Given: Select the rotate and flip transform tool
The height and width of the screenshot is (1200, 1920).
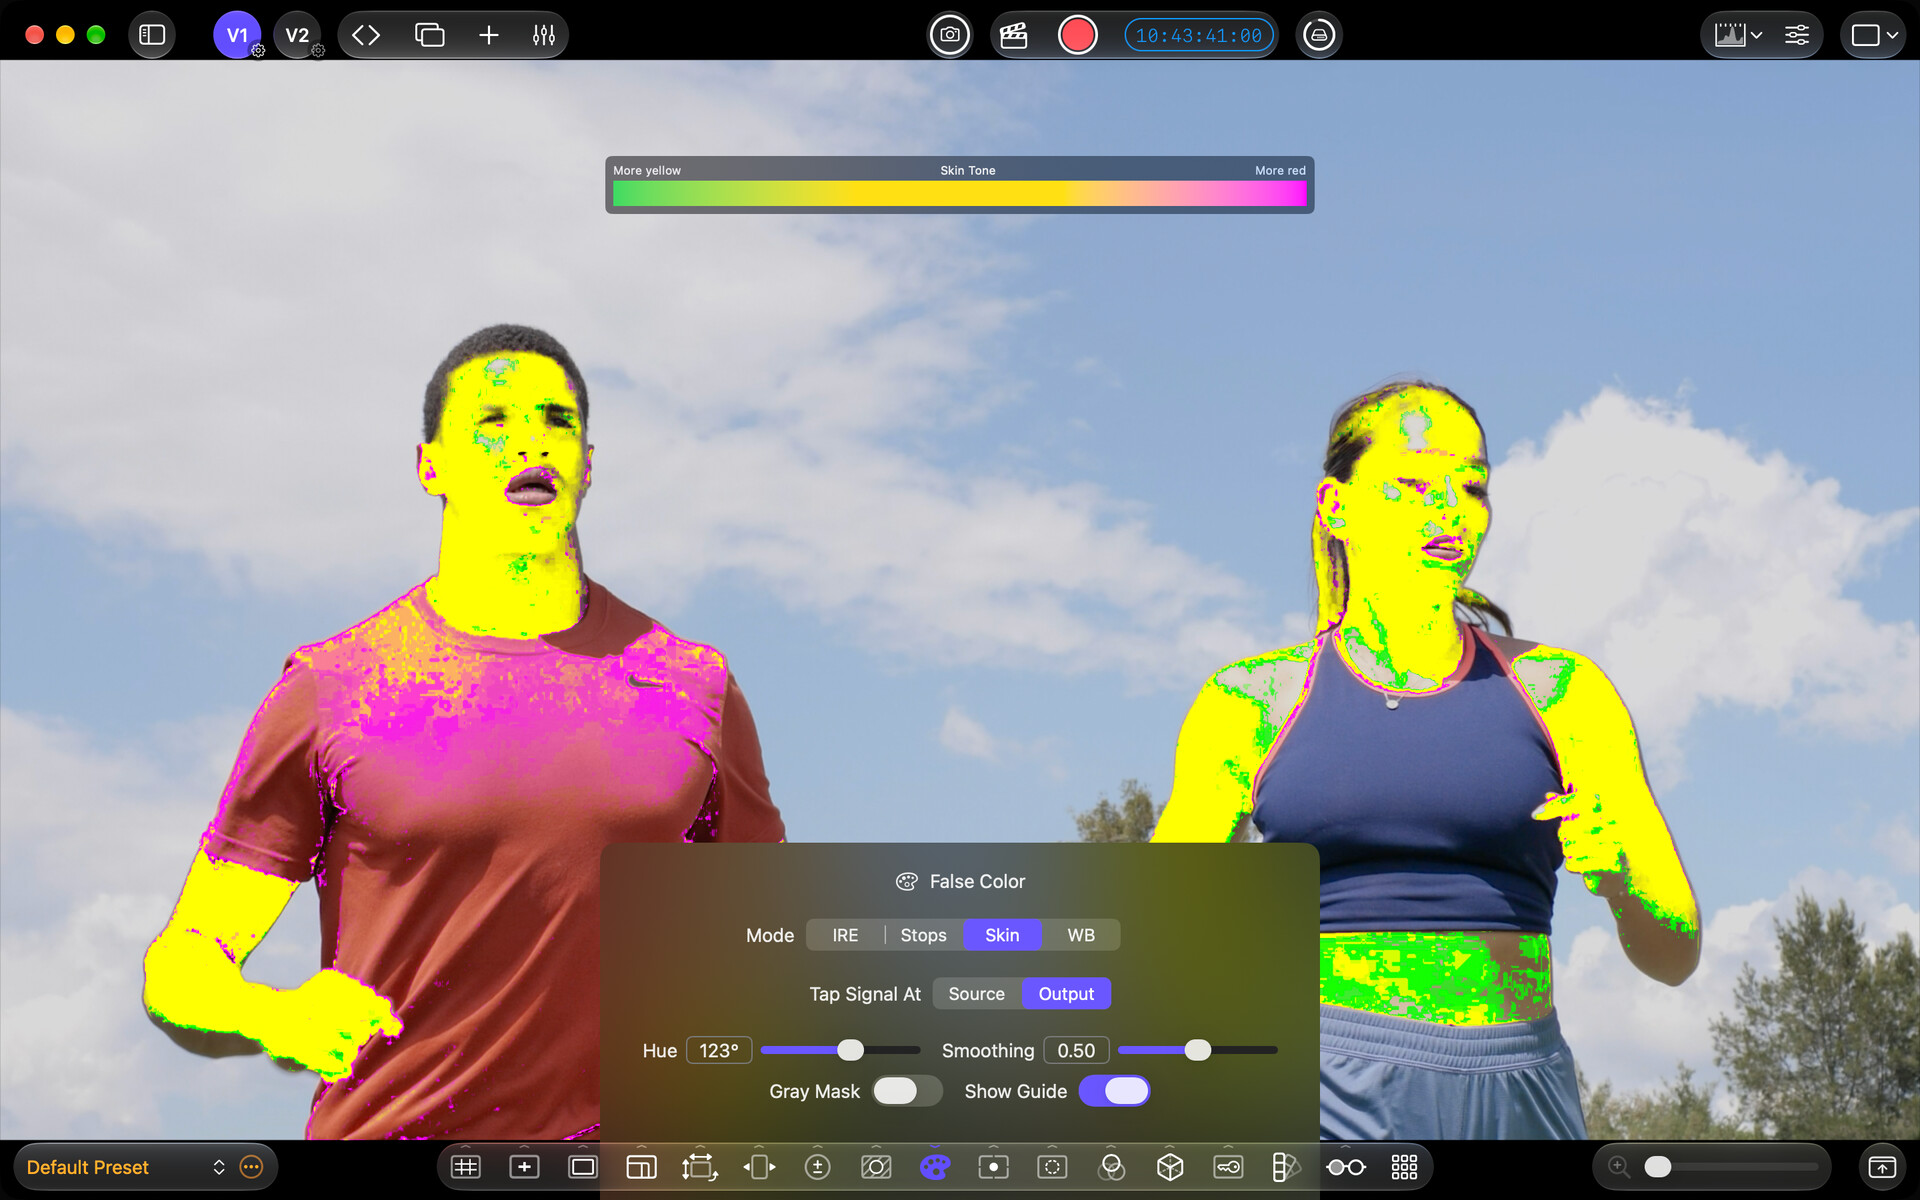Looking at the screenshot, I should pos(700,1167).
